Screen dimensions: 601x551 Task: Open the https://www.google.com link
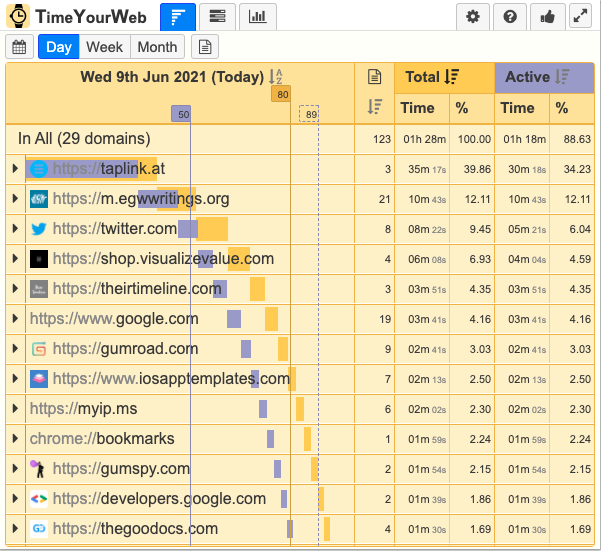[x=114, y=319]
